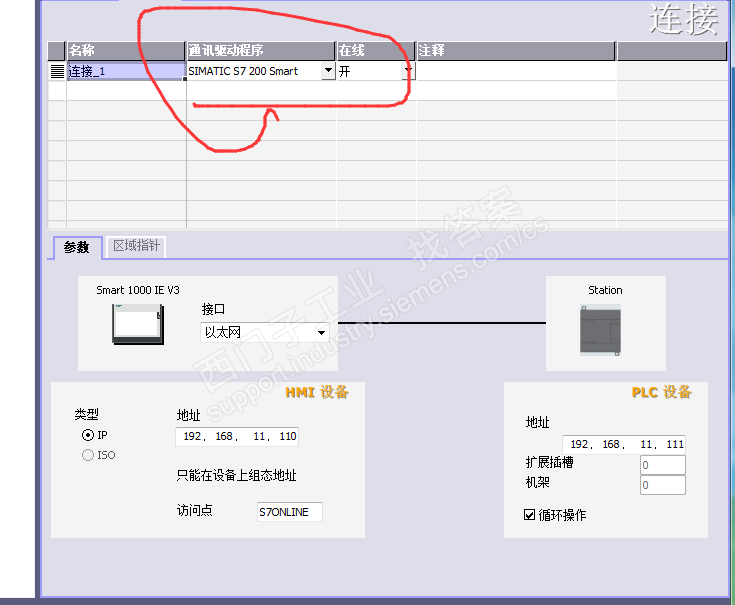This screenshot has height=605, width=735.
Task: Click the Smart 1000 IE V3 label
Action: pos(138,290)
